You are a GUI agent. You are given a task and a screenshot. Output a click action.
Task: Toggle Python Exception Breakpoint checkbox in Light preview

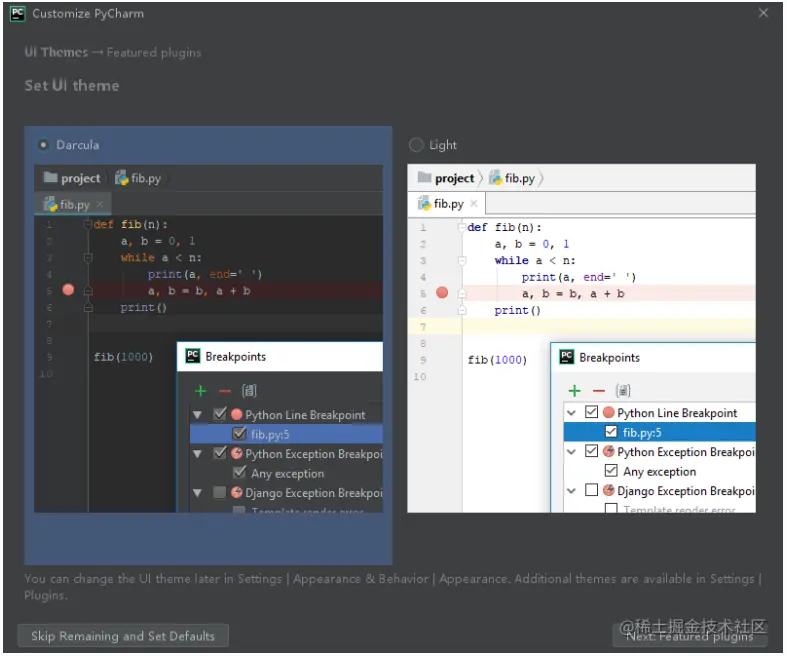(591, 451)
